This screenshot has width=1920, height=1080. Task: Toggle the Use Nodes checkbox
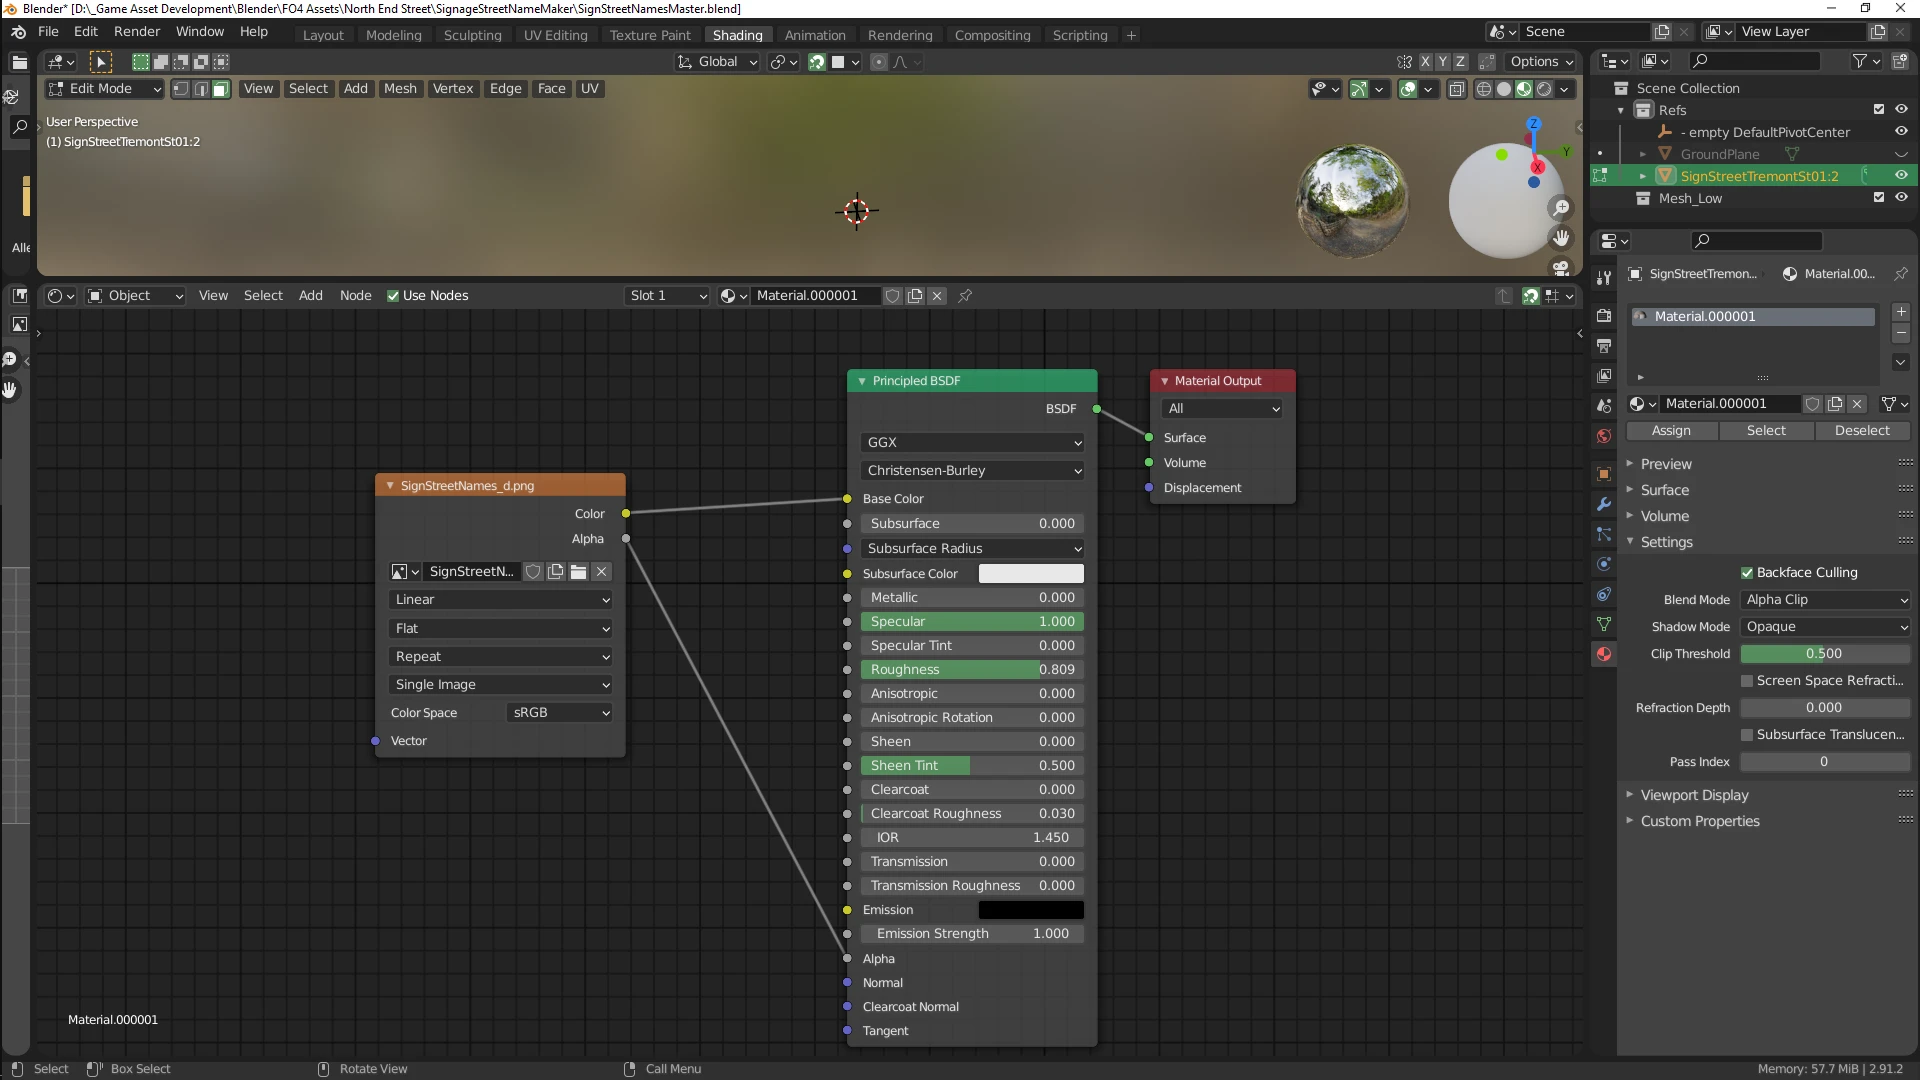click(x=393, y=296)
